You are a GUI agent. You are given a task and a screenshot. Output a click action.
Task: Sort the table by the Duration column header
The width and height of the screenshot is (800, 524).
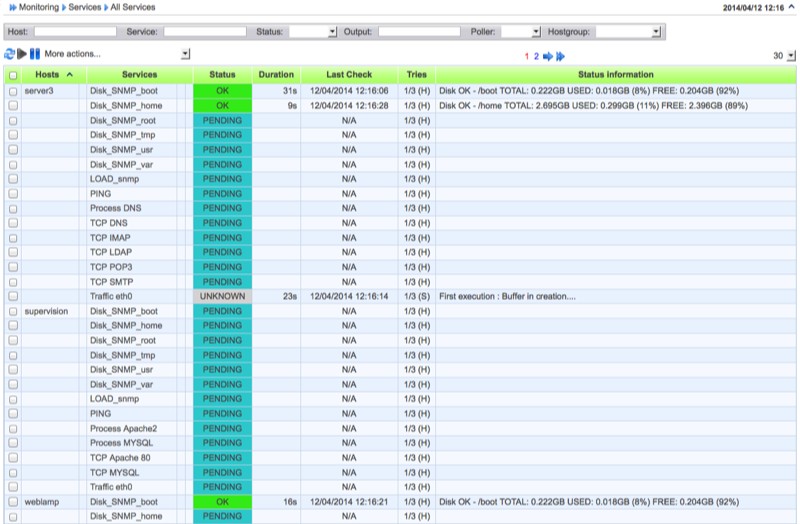point(276,75)
